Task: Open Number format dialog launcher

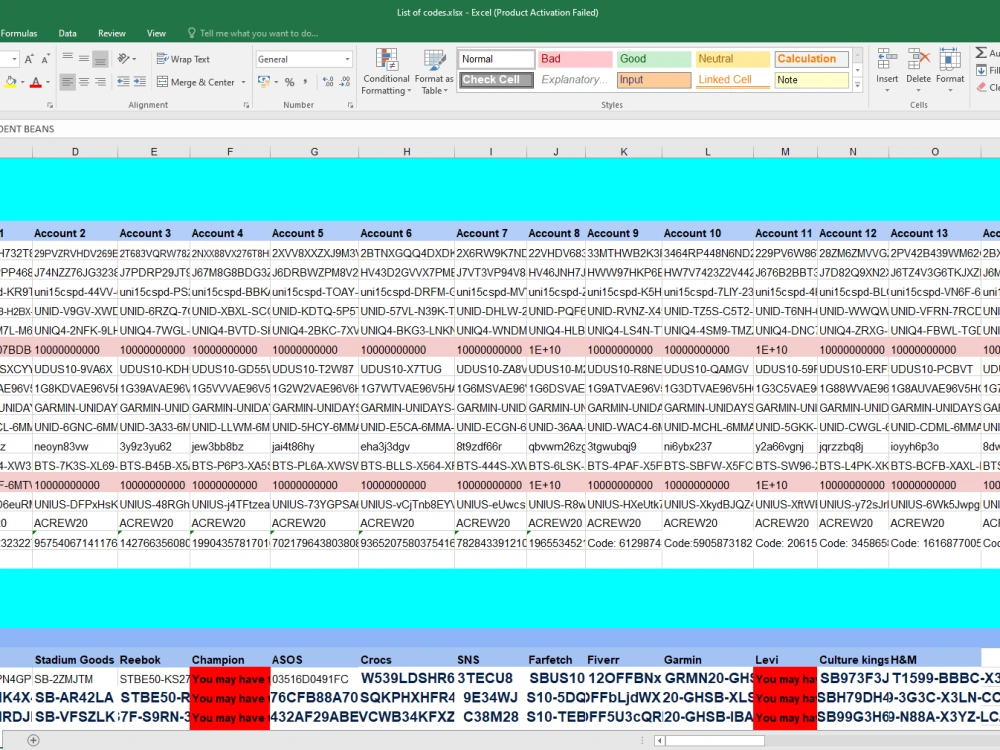Action: pos(351,105)
